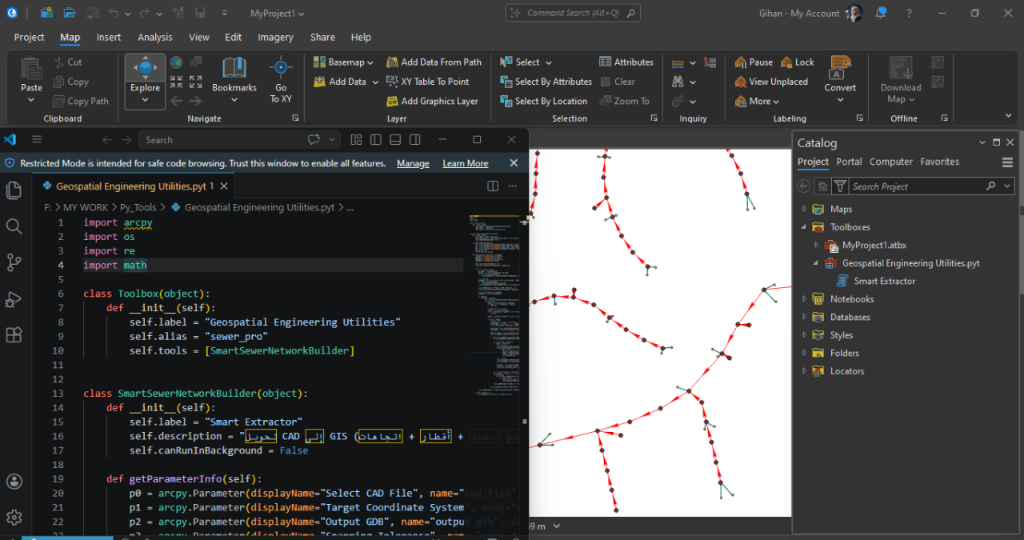Open VS Code customize layout button

(356, 140)
